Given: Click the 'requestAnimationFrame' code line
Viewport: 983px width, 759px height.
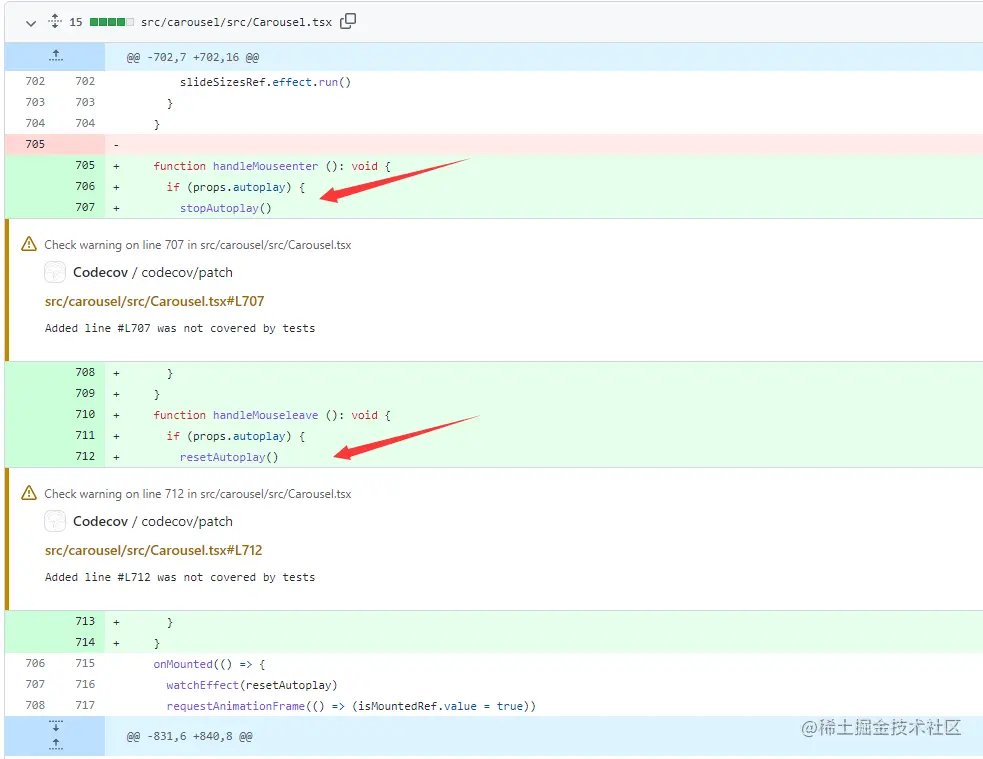Looking at the screenshot, I should click(351, 706).
